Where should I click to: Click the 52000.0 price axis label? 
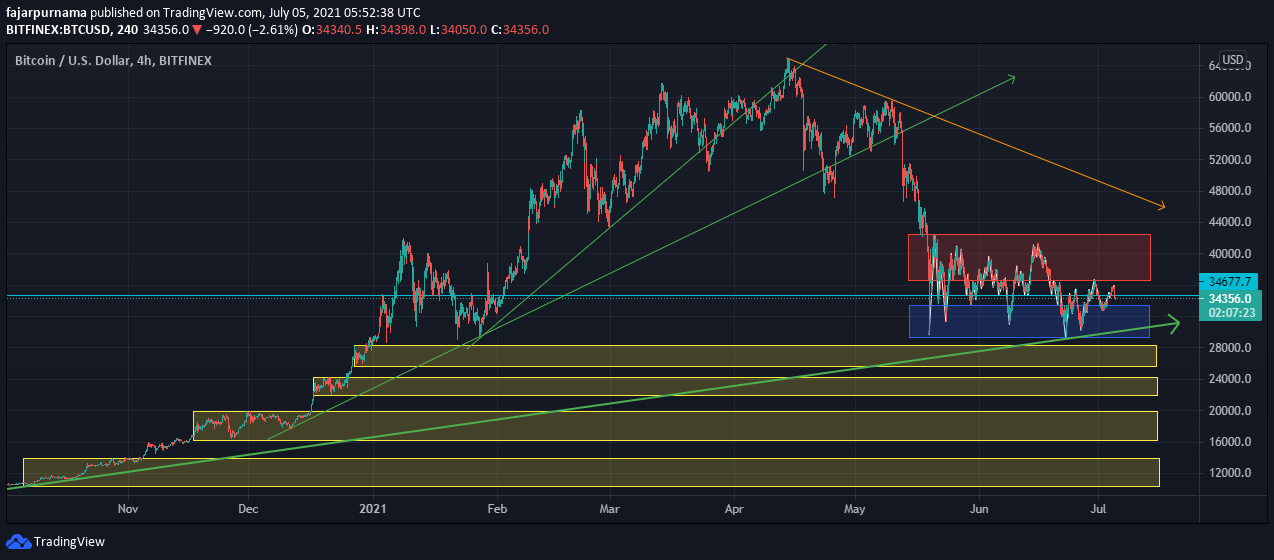pyautogui.click(x=1230, y=160)
